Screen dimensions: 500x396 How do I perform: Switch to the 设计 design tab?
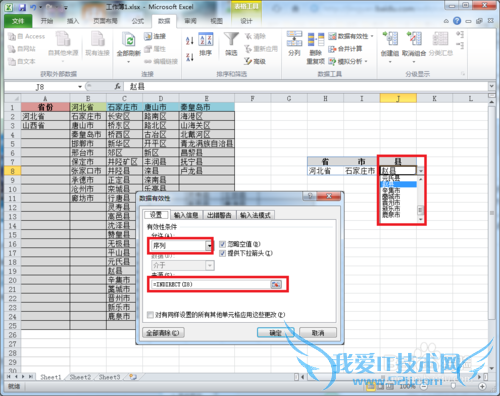pos(246,21)
